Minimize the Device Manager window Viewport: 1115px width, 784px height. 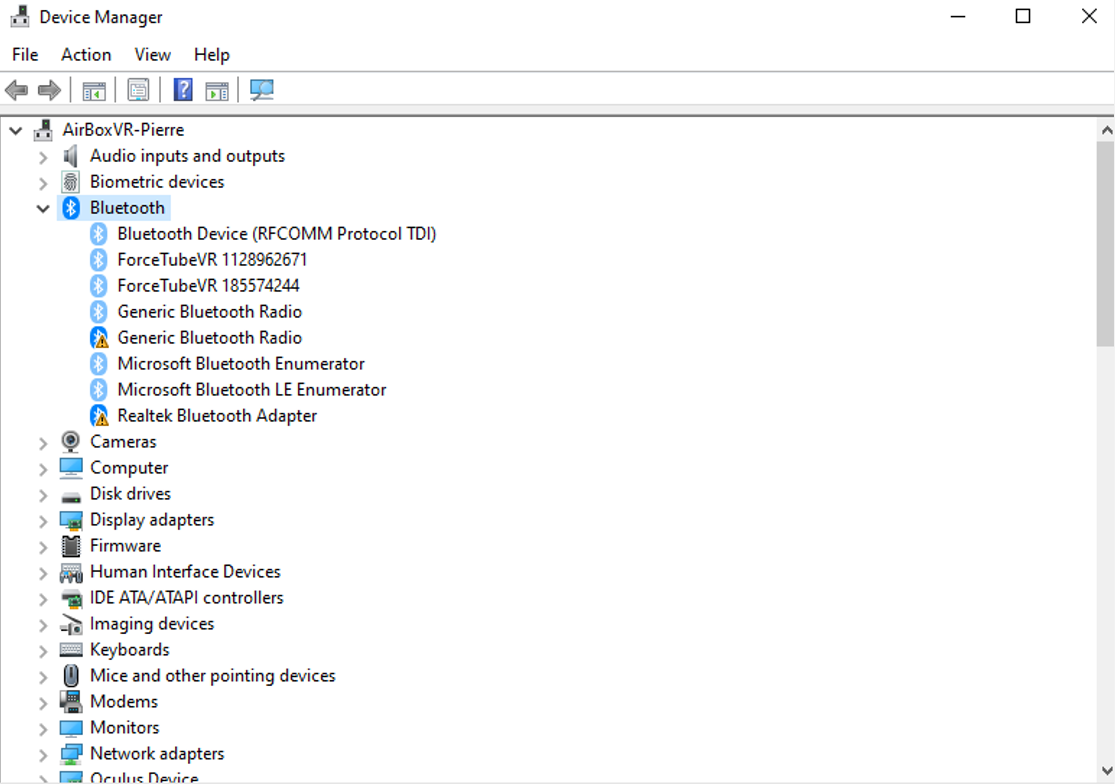point(958,16)
